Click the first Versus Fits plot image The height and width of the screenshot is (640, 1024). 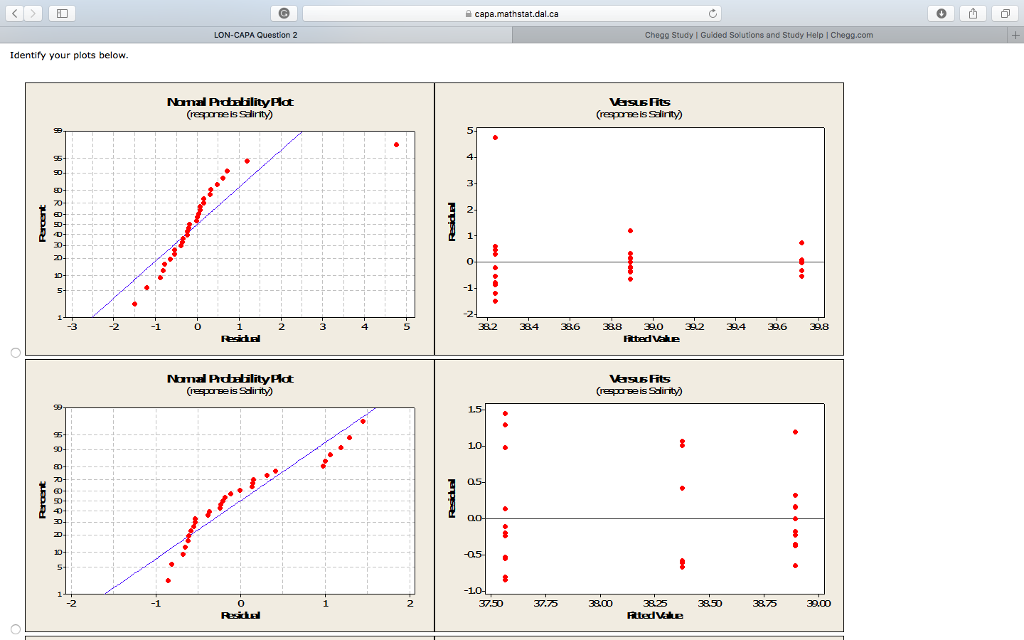click(640, 218)
